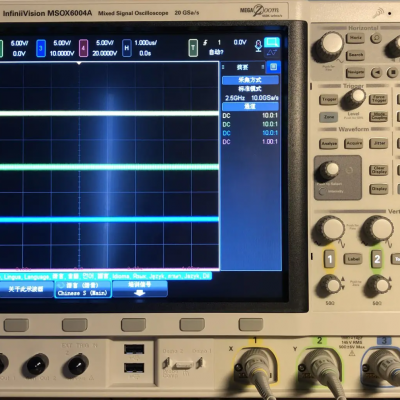Touch the lower front-panel USB port
Screen dimensions: 400x400
(x=134, y=368)
